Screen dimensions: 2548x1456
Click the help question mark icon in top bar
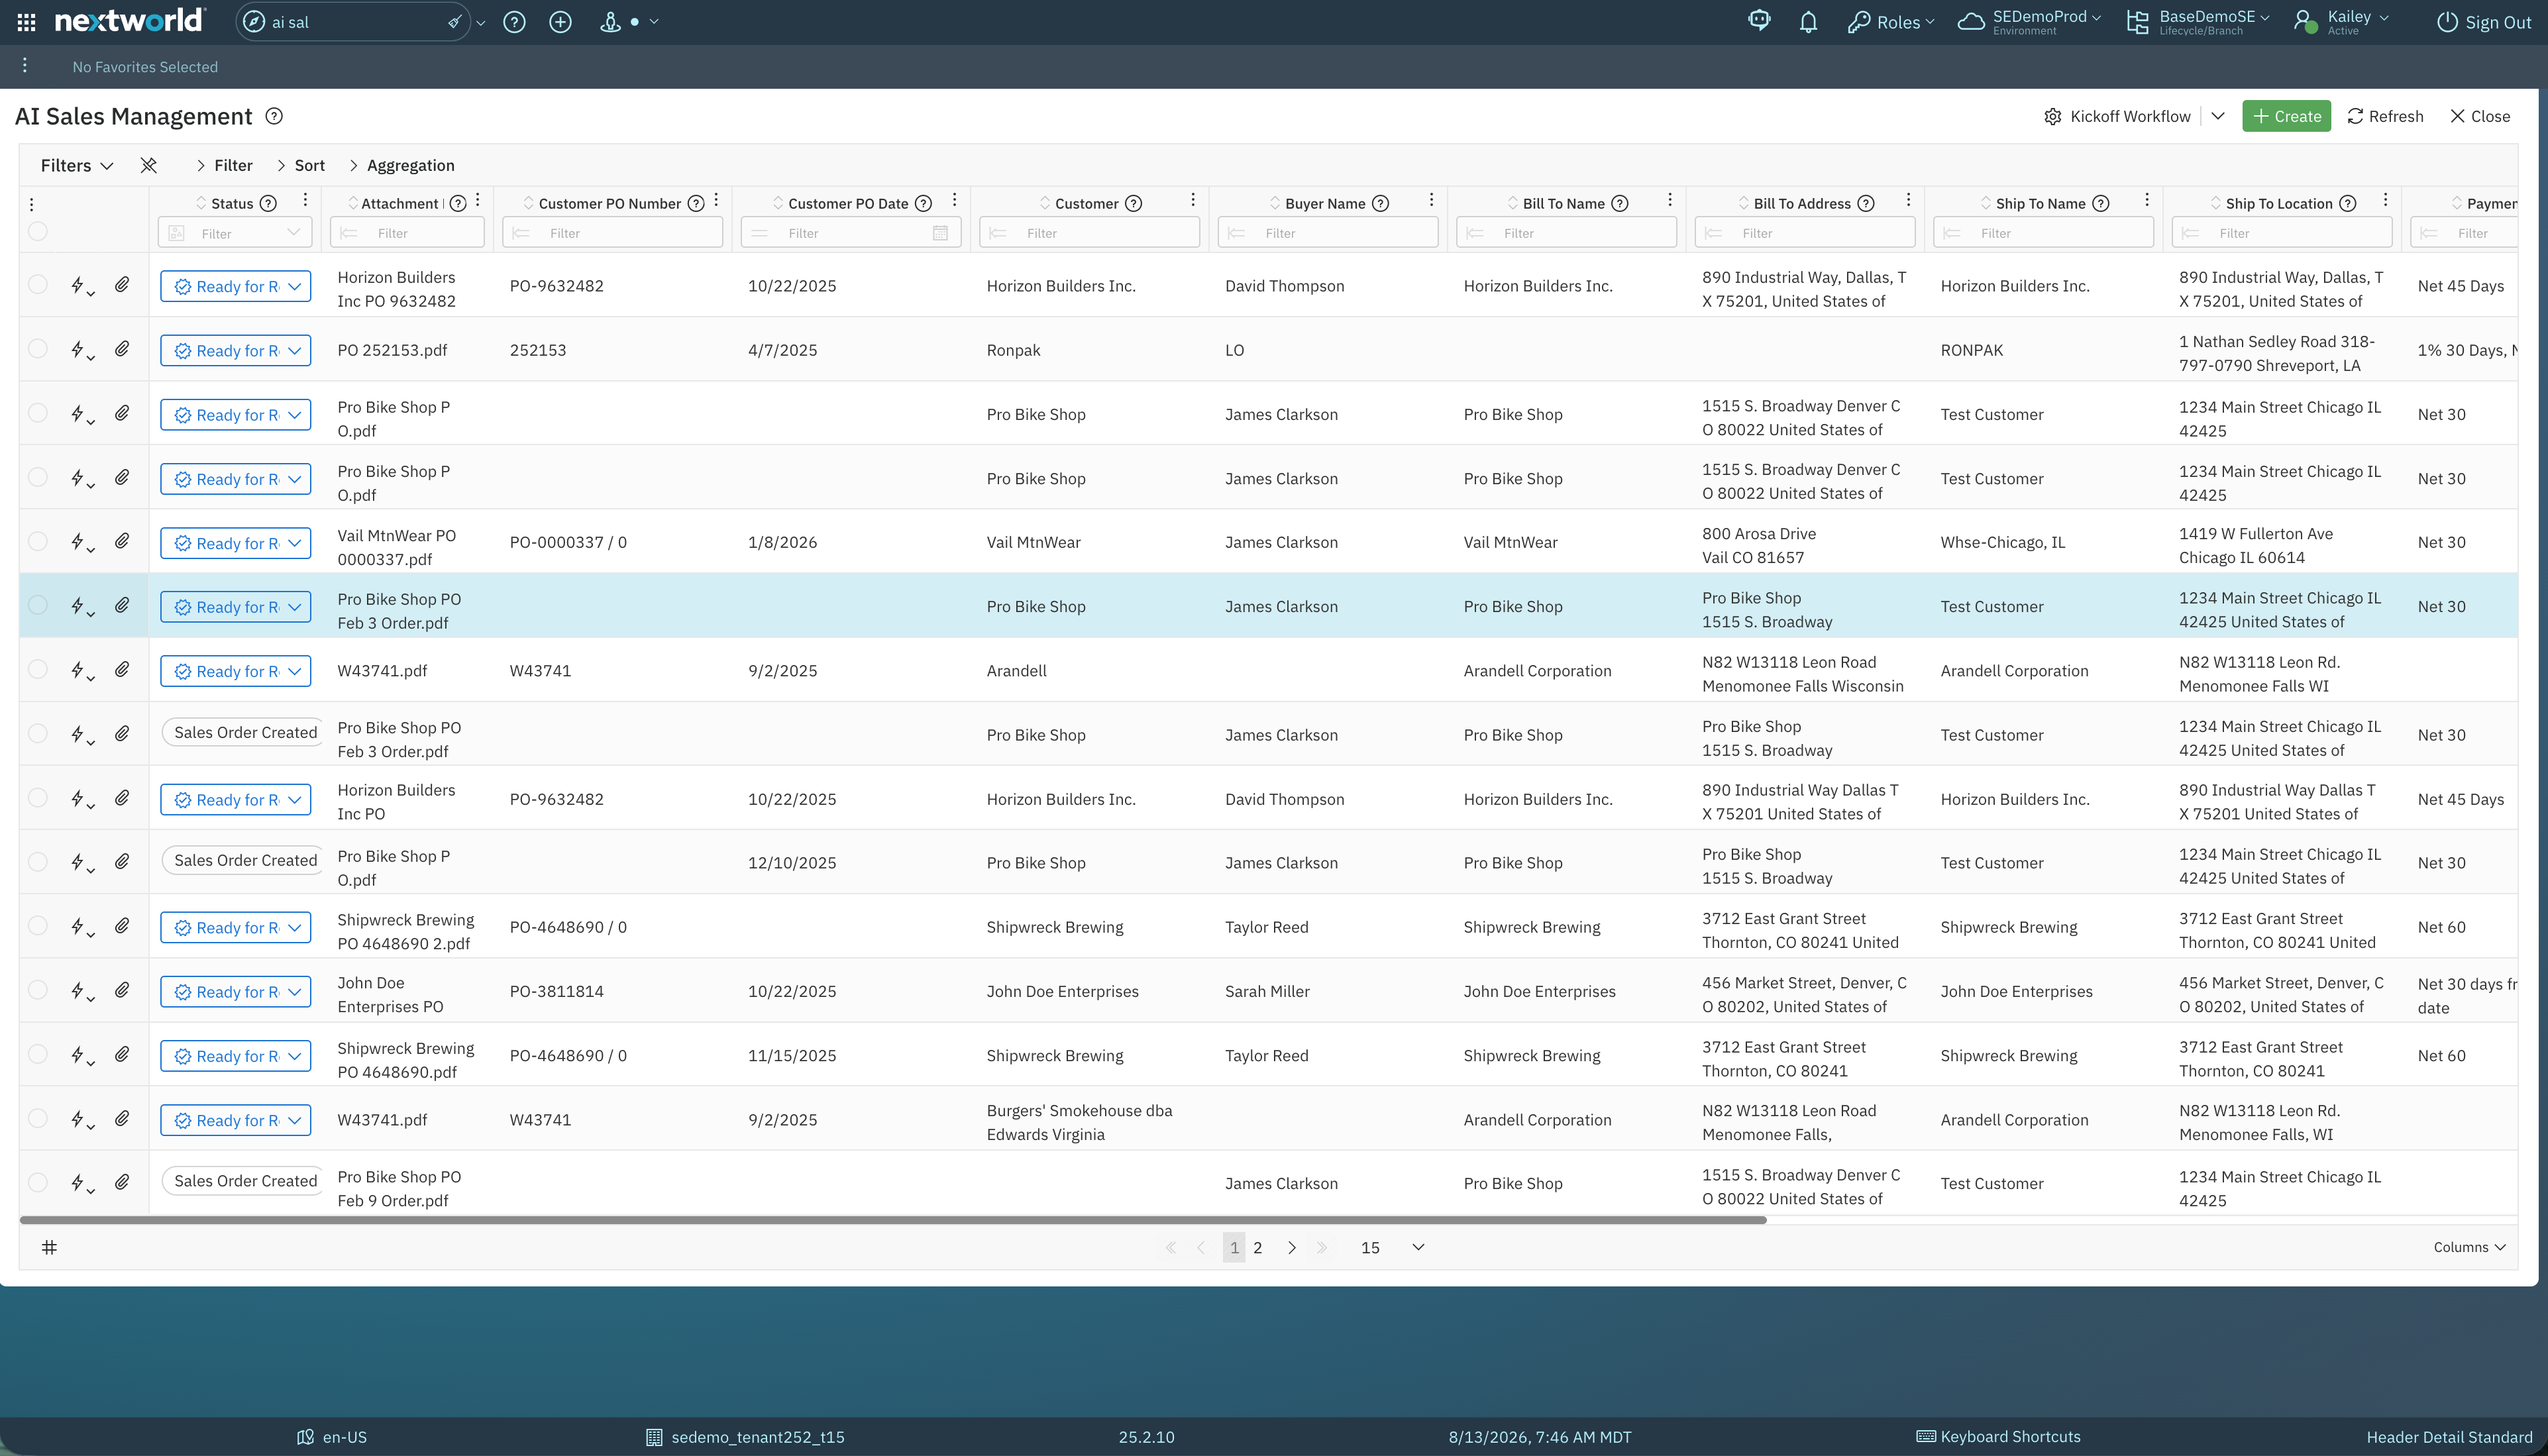[514, 22]
